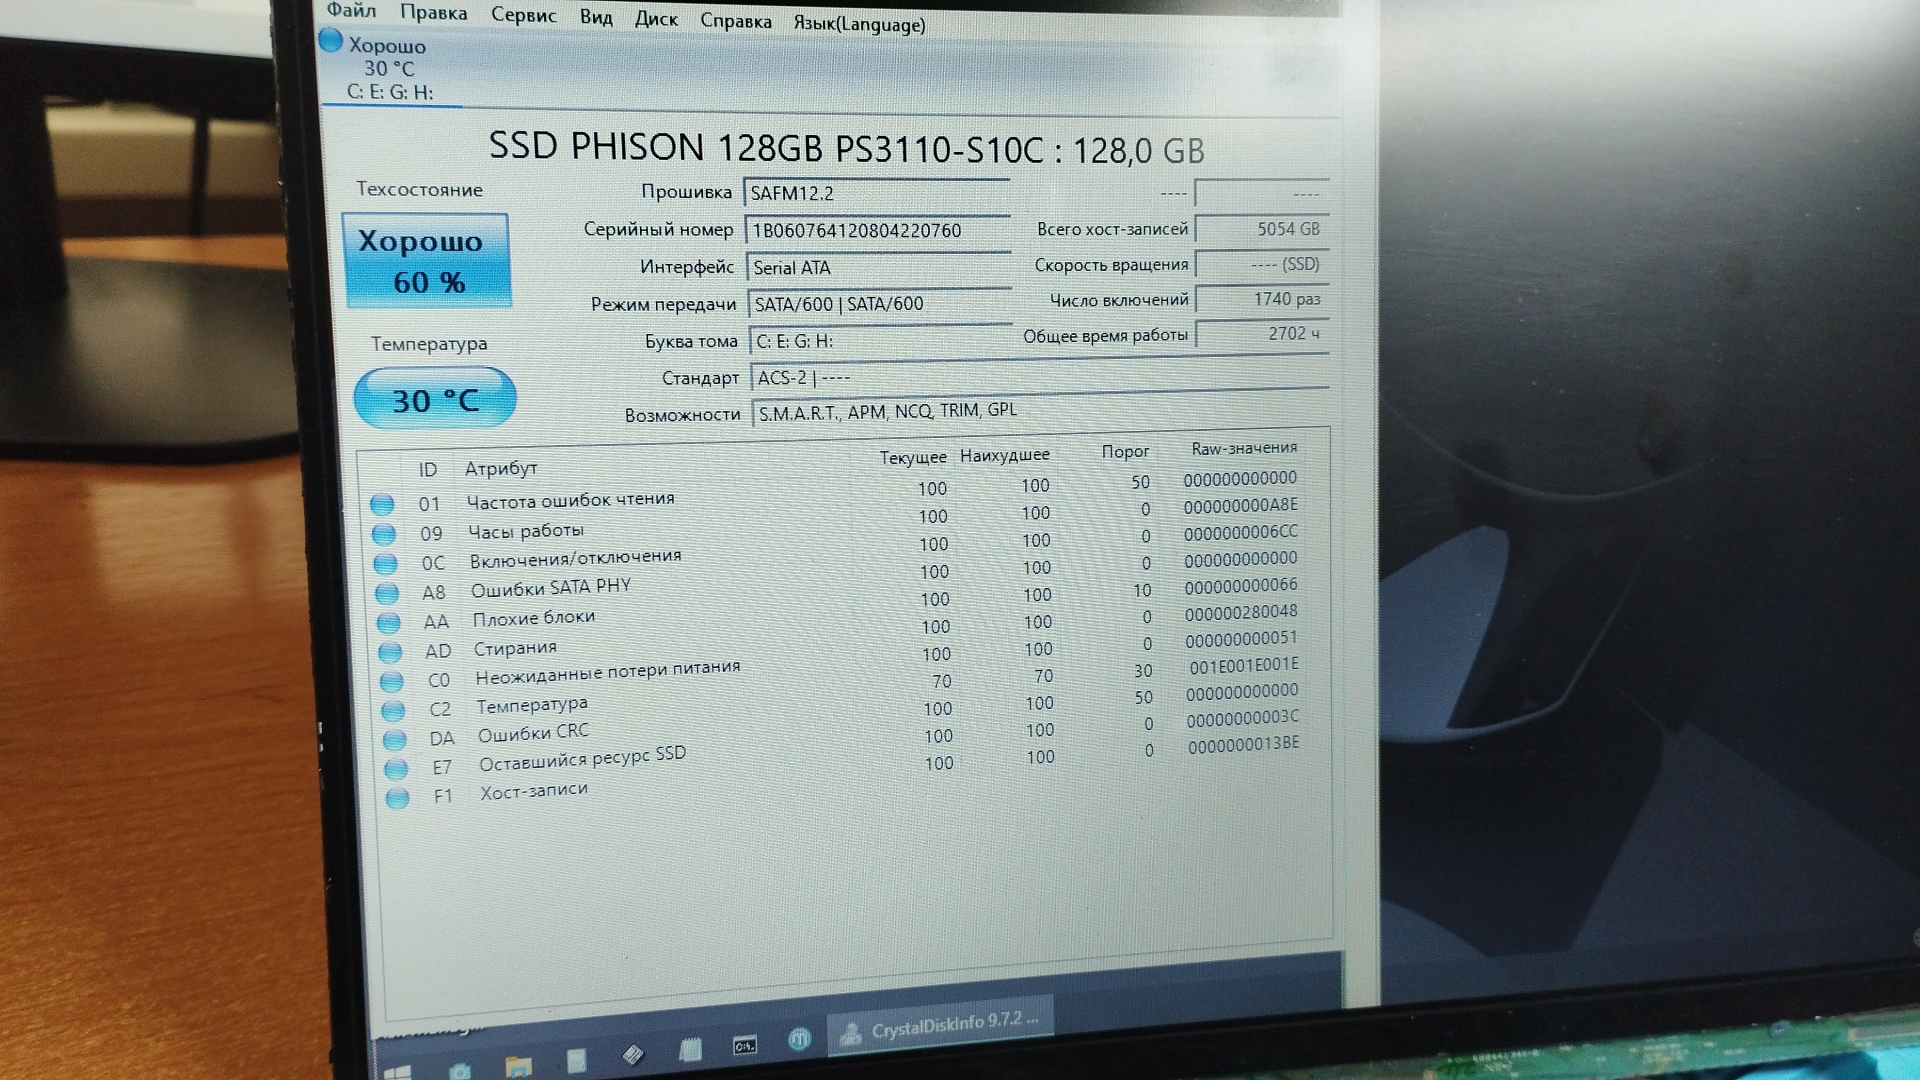1920x1080 pixels.
Task: Click the status orb for Плохие блоки
Action: pos(389,623)
